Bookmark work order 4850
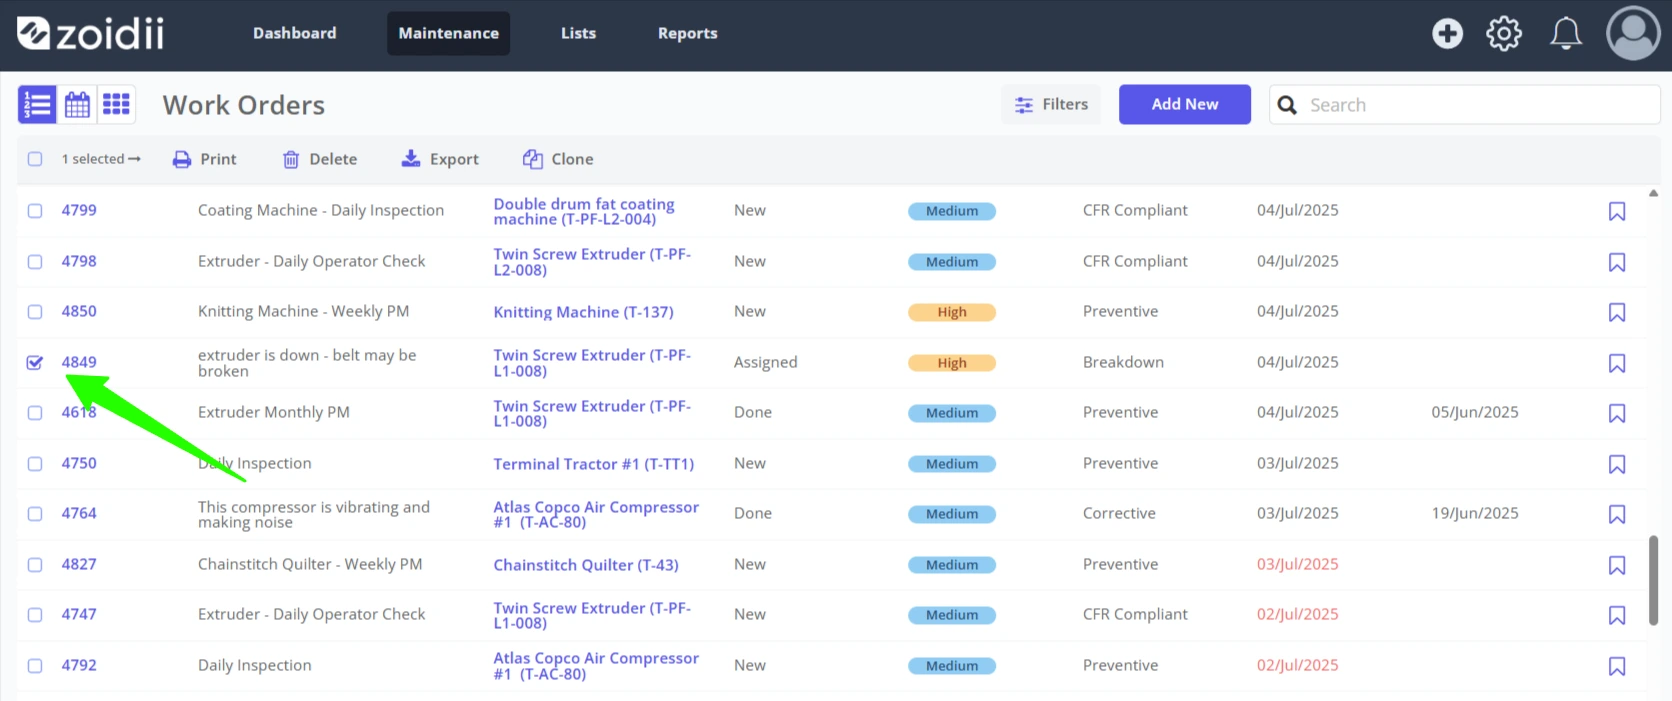Screen dimensions: 1672x701 tap(1617, 312)
